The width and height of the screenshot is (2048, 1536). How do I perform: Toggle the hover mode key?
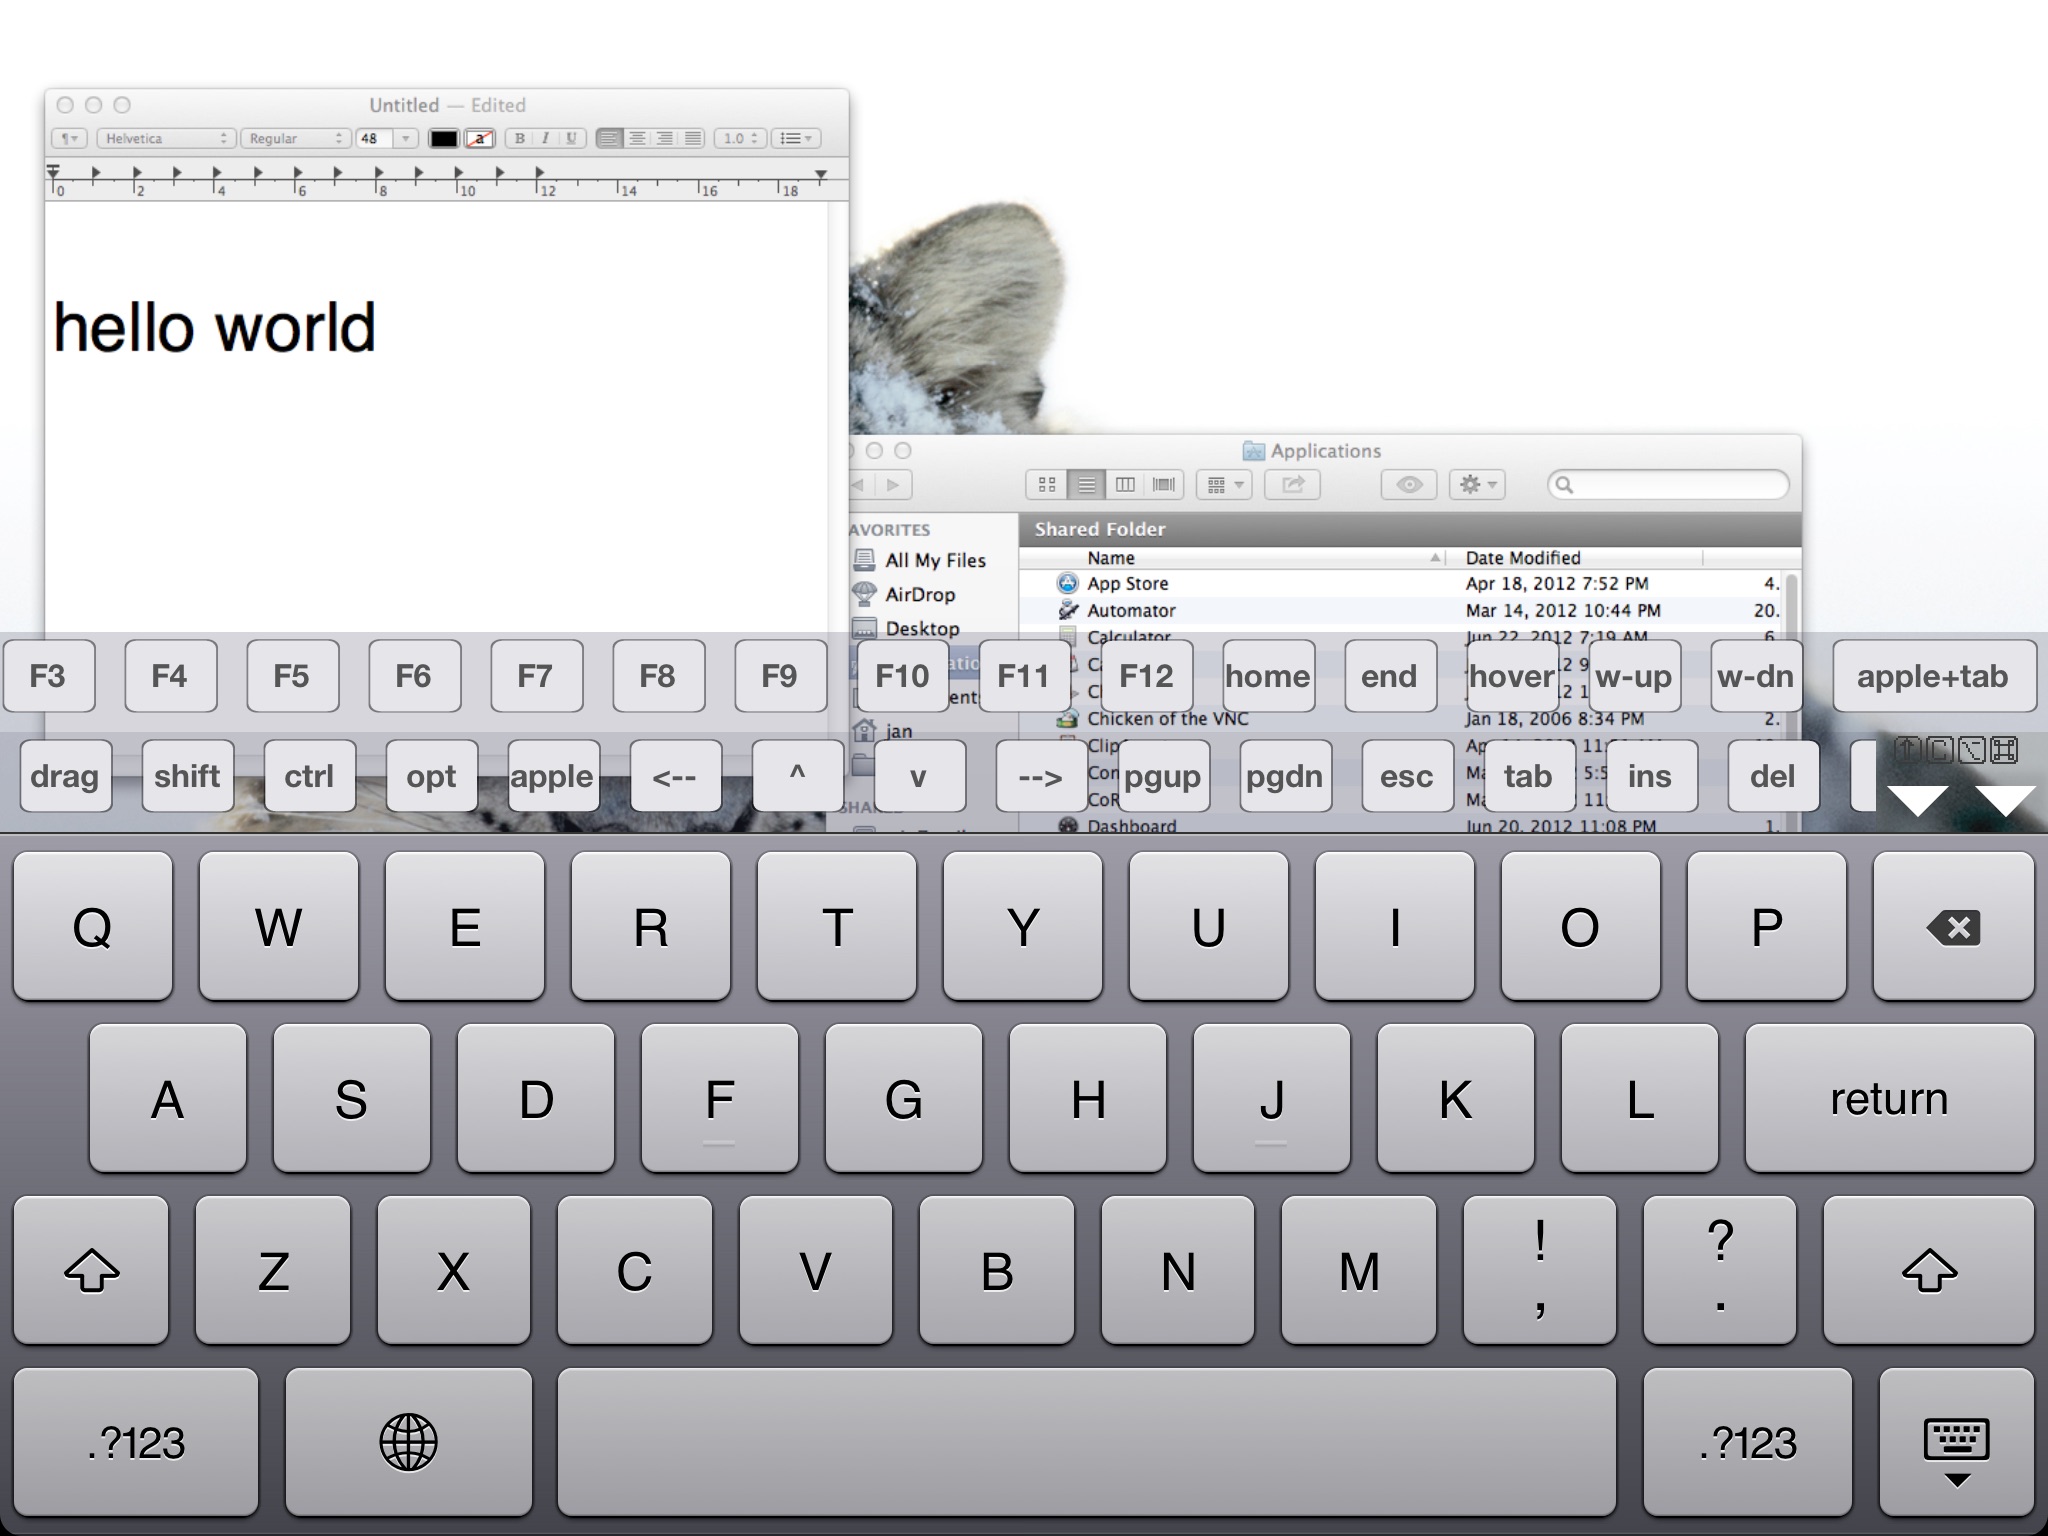tap(1511, 676)
